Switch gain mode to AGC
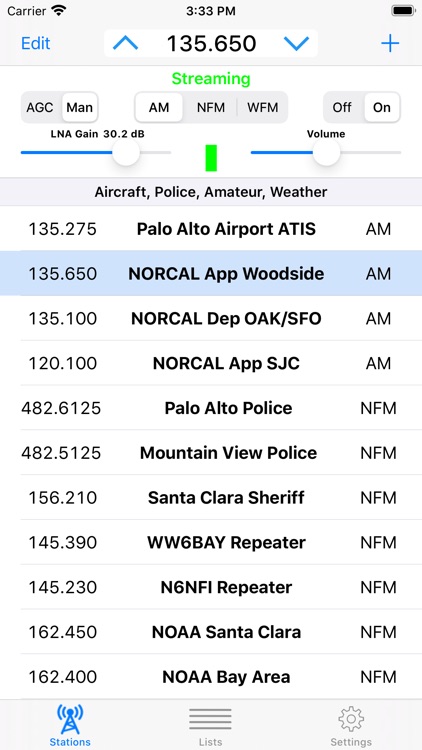Screen dimensions: 422x750 click(x=40, y=107)
